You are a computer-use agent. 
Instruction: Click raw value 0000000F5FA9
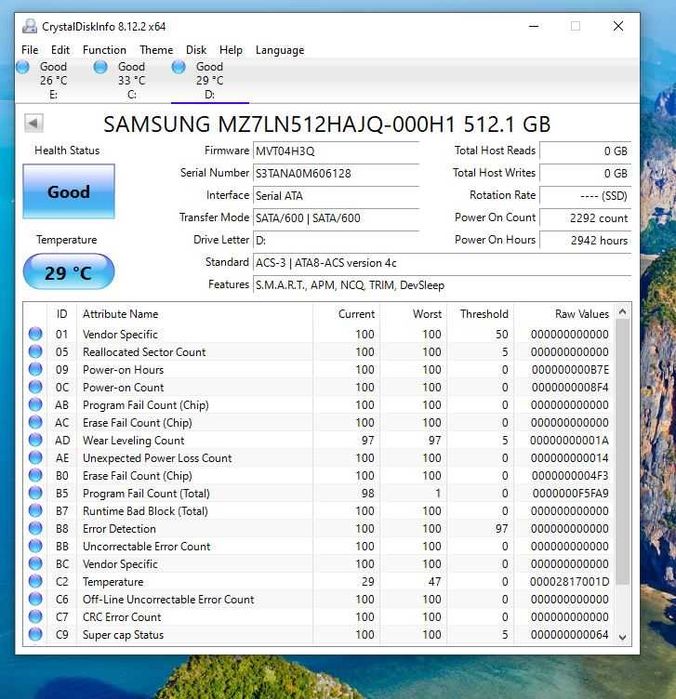(x=570, y=493)
